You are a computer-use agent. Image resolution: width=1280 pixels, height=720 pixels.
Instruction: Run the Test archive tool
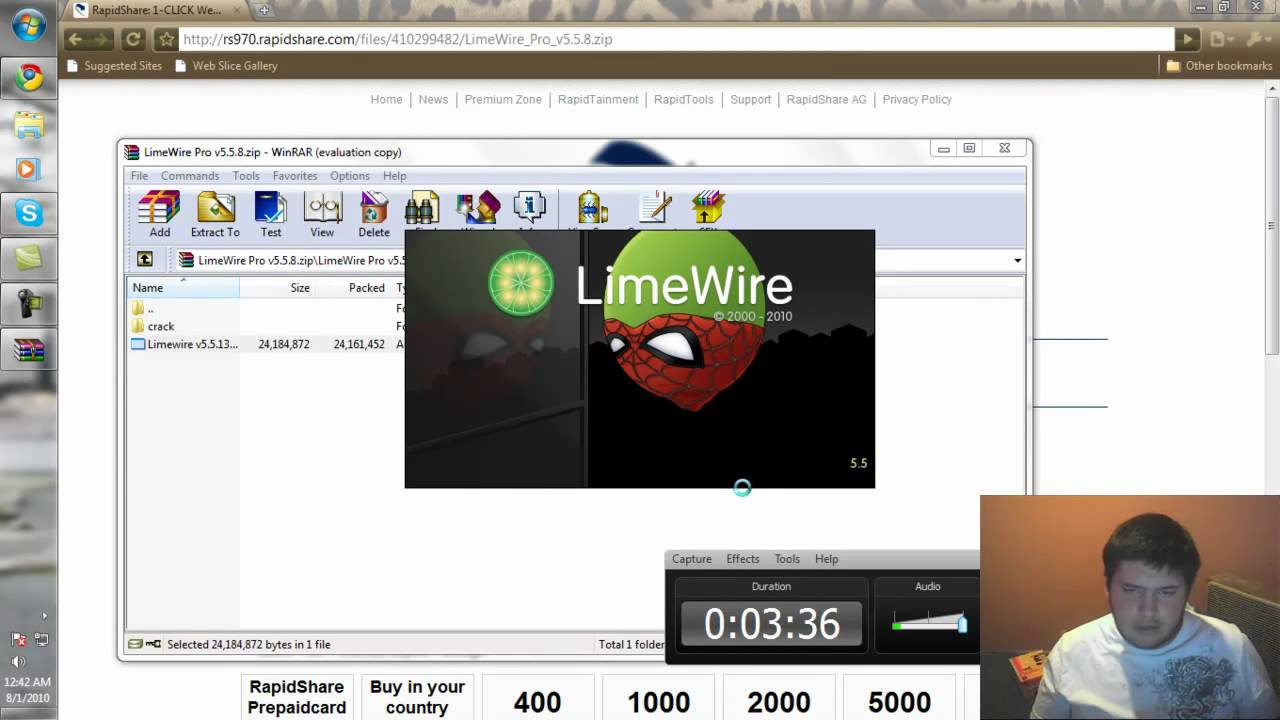pyautogui.click(x=271, y=214)
